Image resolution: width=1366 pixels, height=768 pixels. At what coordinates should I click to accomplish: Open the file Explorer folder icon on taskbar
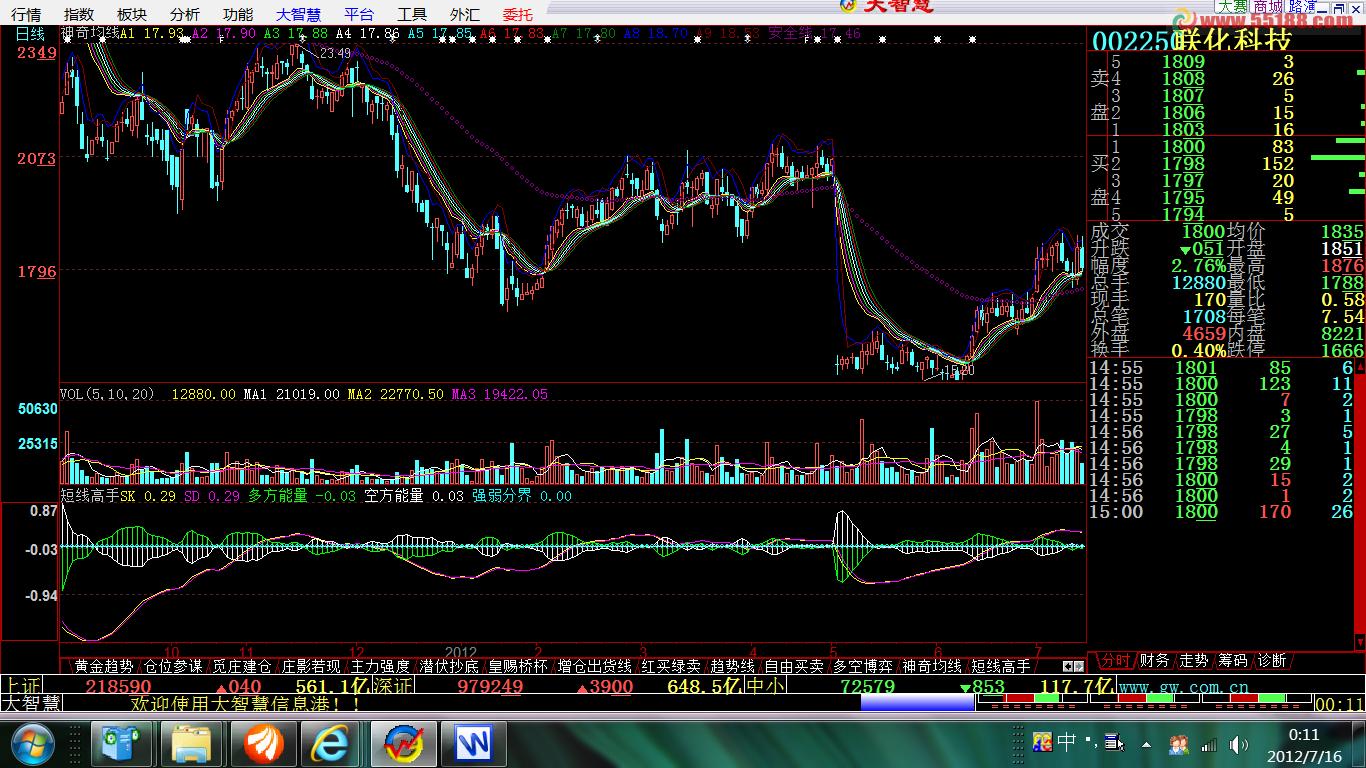click(192, 744)
